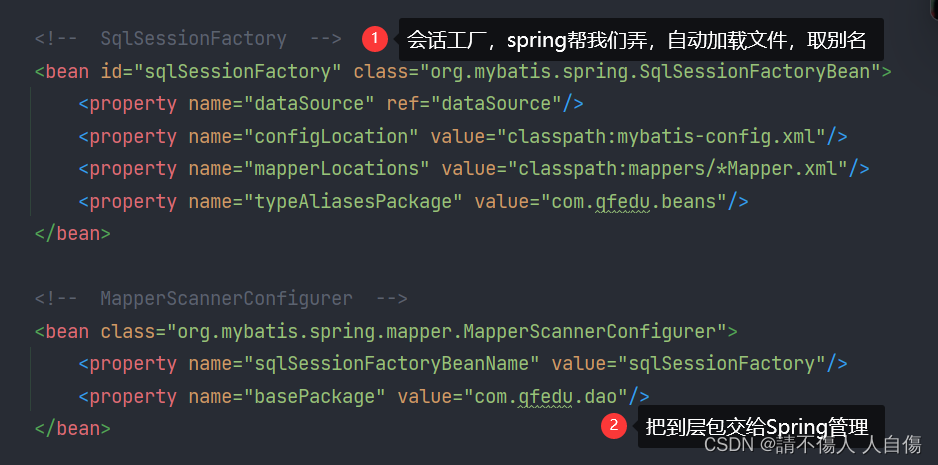
Task: Click the tooltip about session factory aliases
Action: pyautogui.click(x=641, y=39)
